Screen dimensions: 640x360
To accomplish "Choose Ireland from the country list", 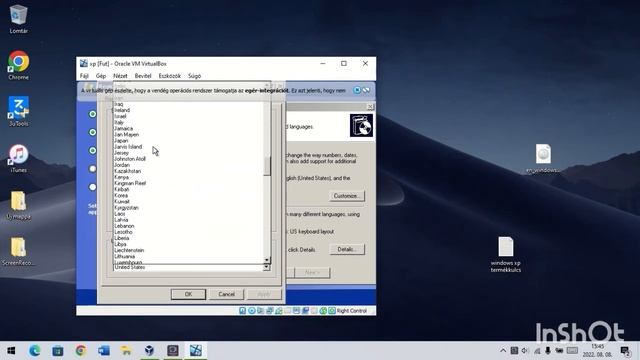I will point(122,110).
